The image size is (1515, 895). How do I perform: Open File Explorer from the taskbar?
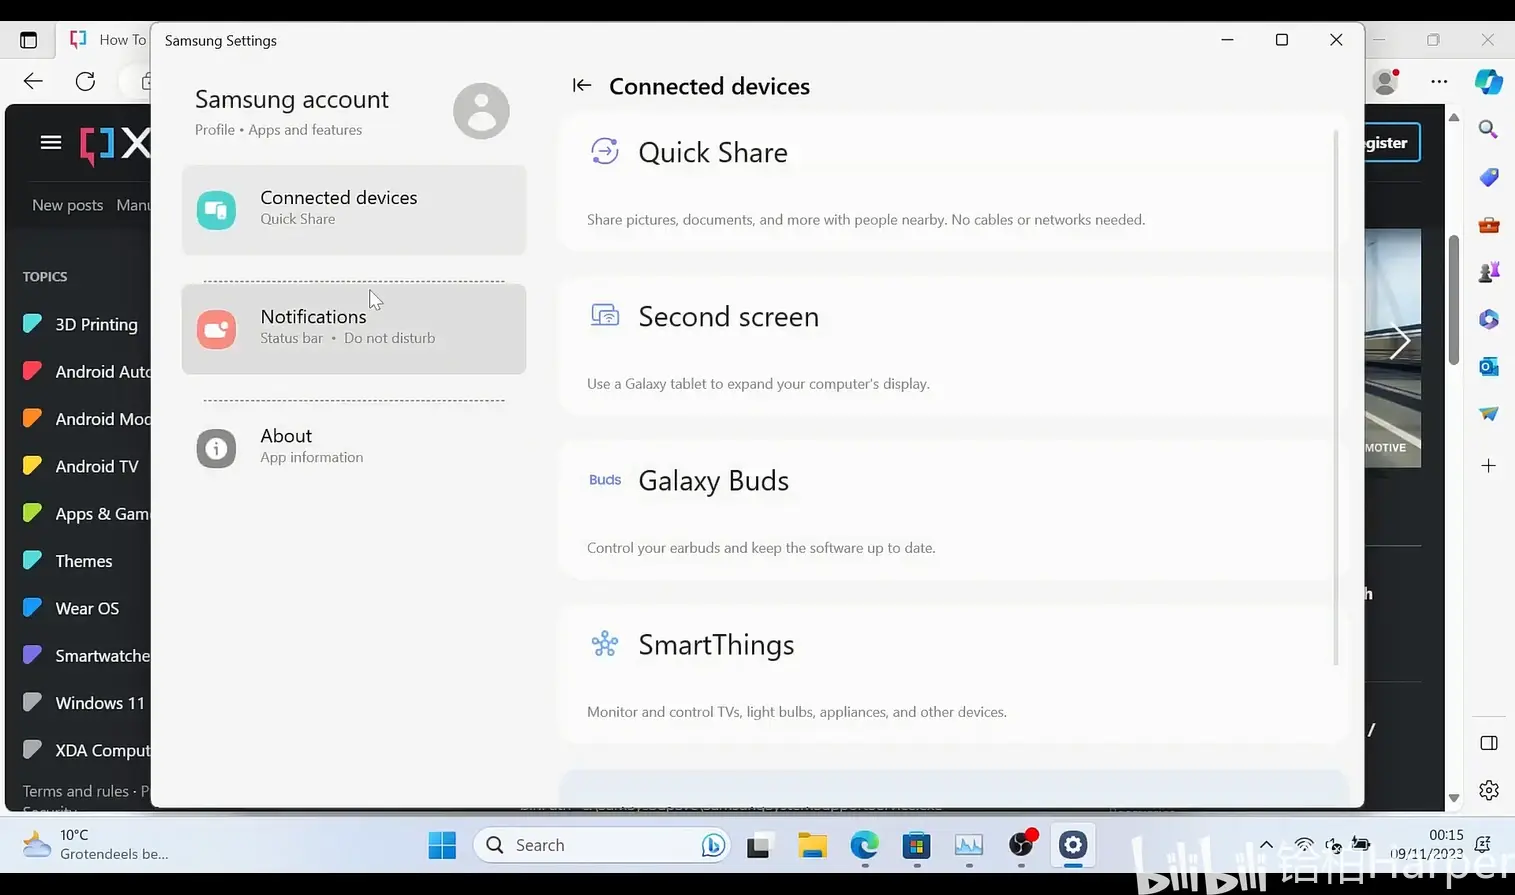(x=812, y=845)
